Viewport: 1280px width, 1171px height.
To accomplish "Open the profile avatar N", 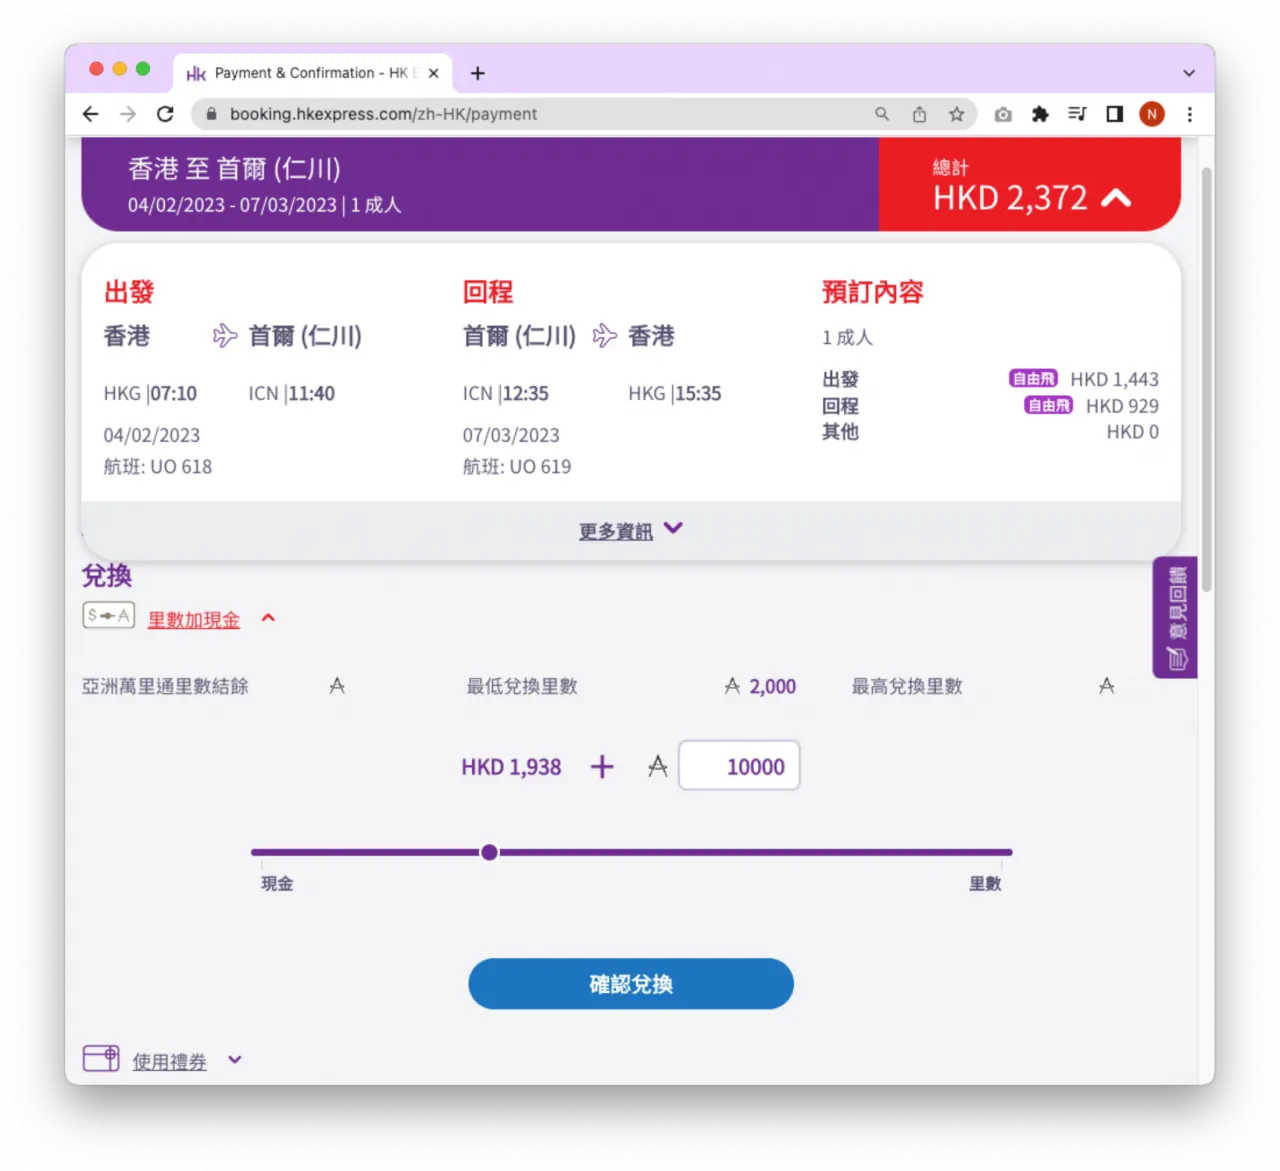I will pyautogui.click(x=1152, y=114).
